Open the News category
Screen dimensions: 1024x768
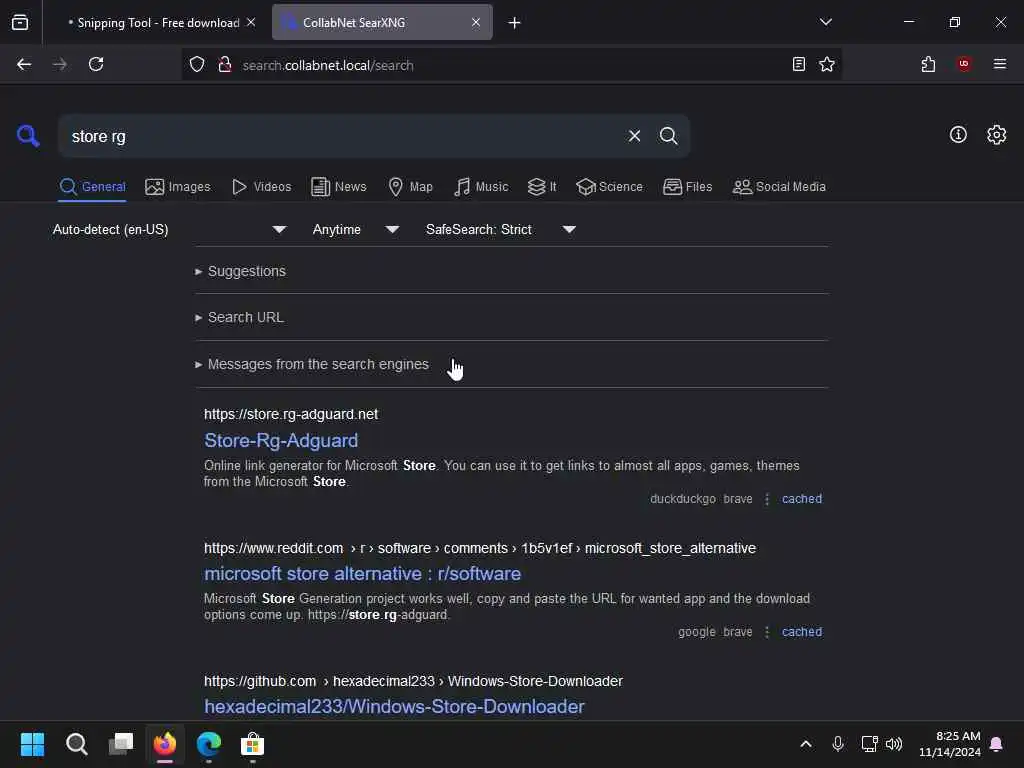coord(339,187)
